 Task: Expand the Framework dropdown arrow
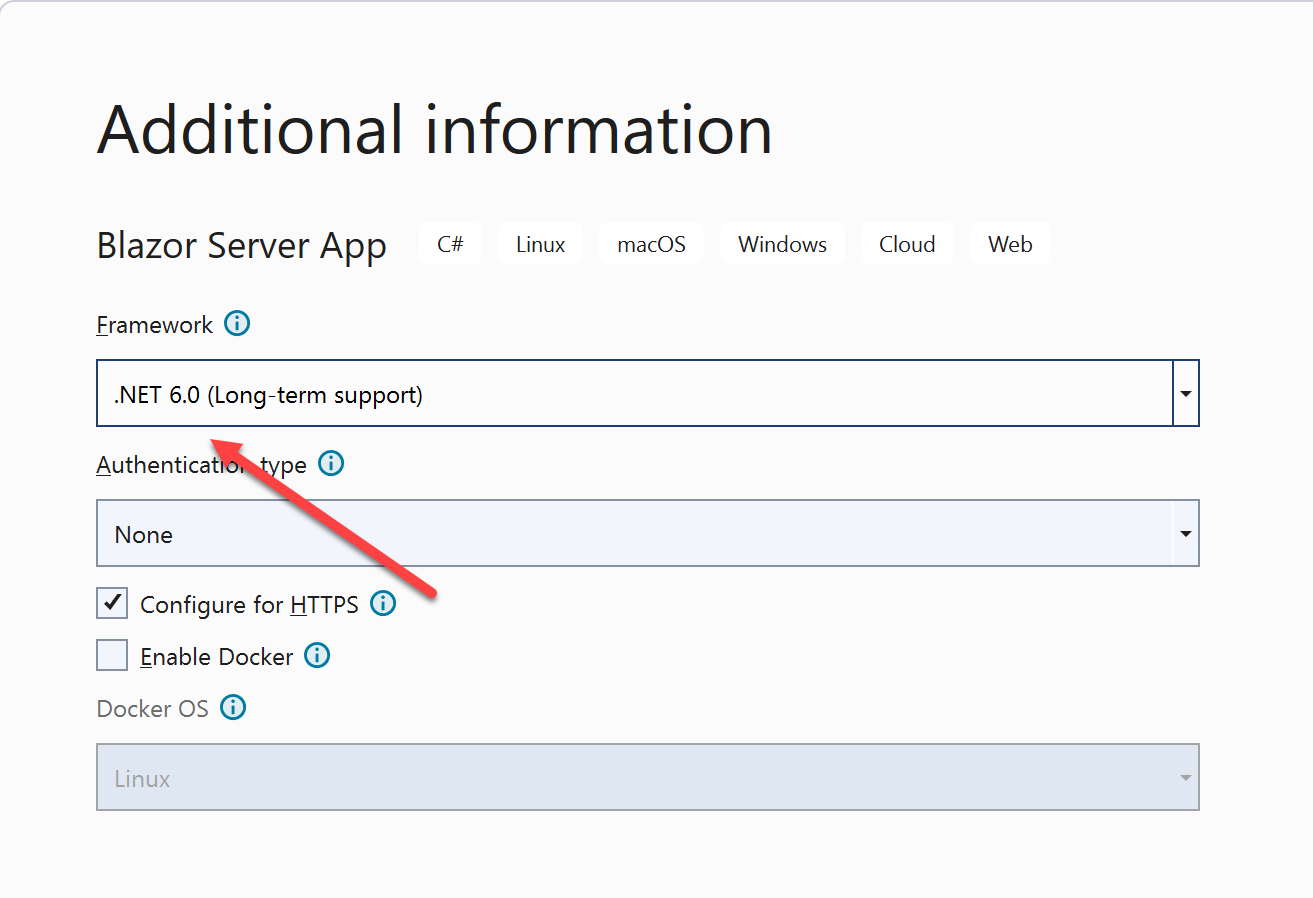1185,394
